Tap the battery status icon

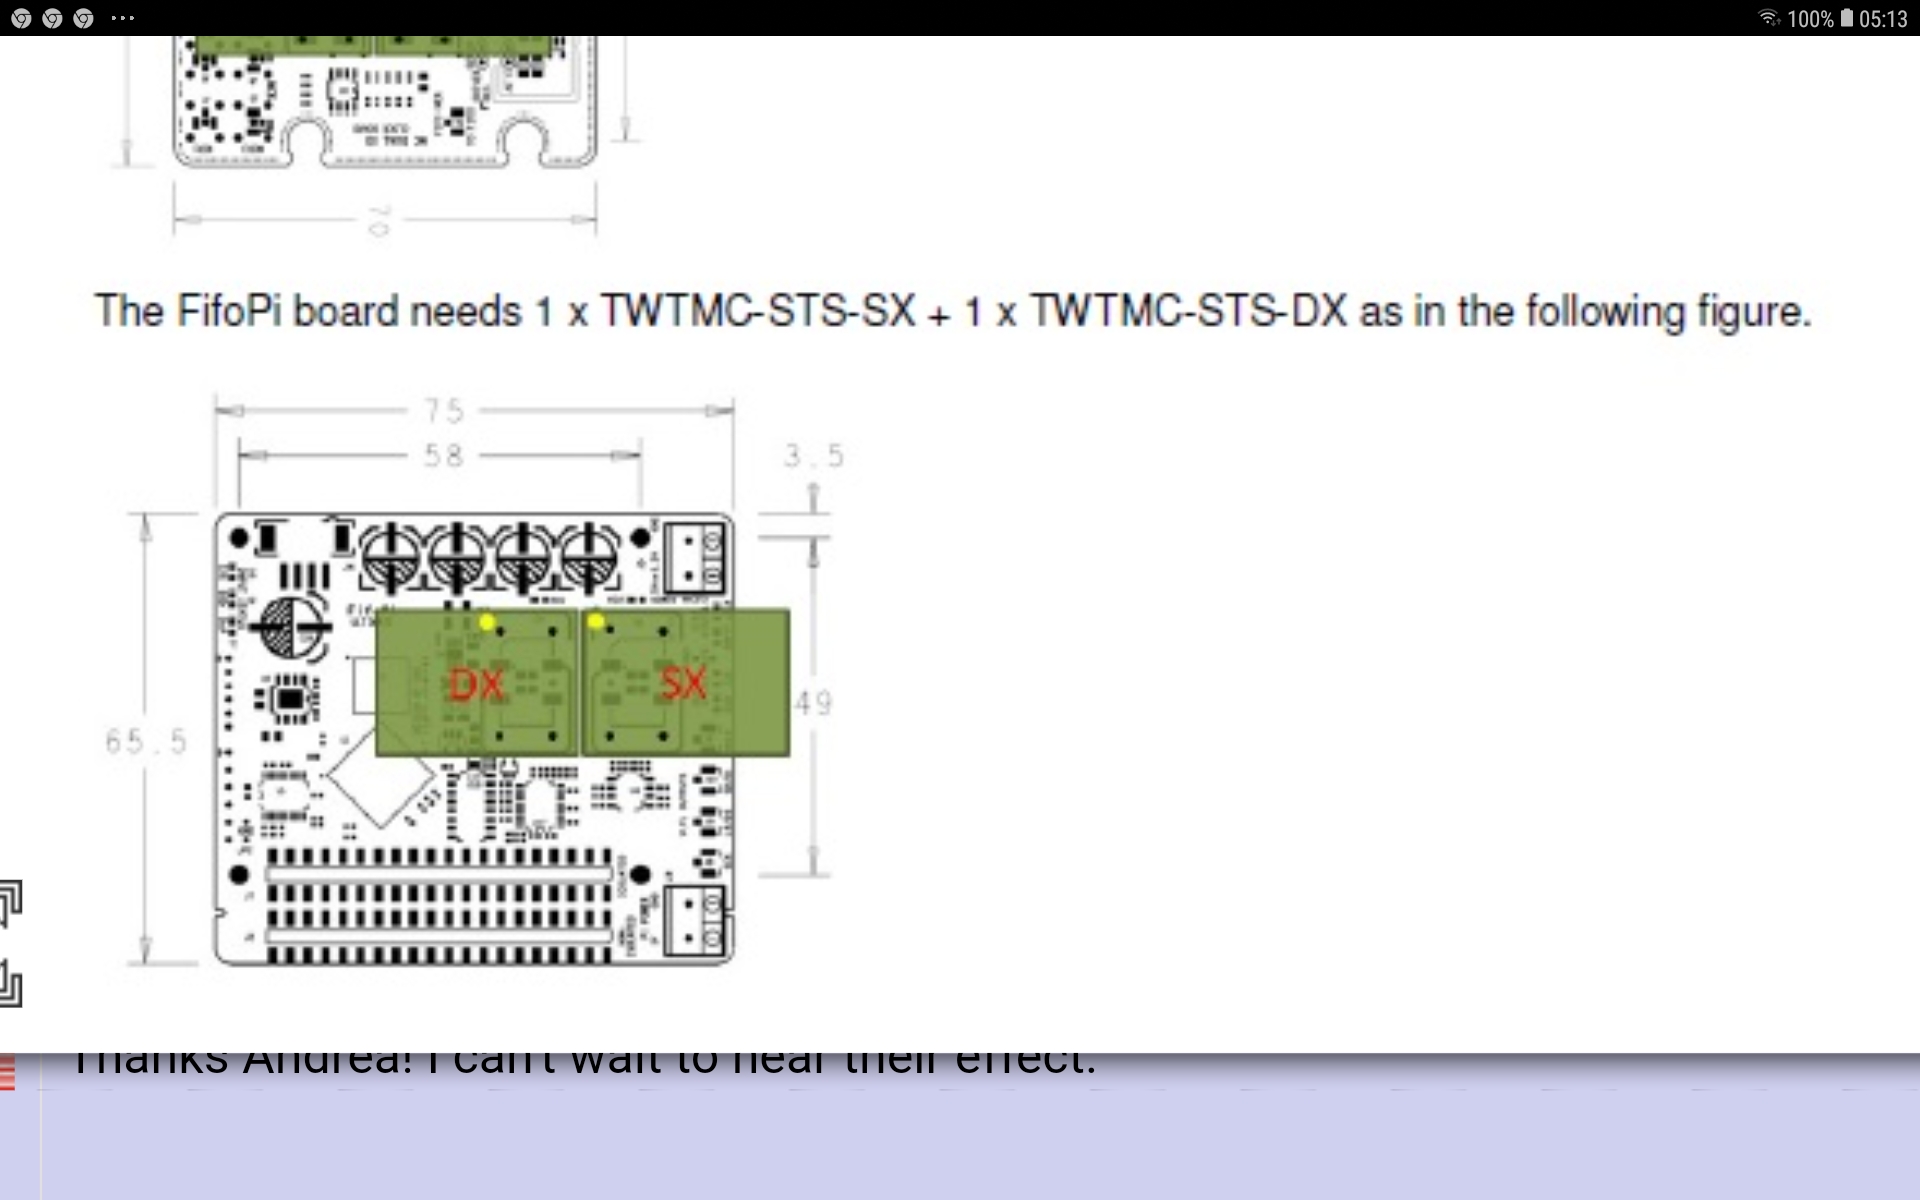(1847, 18)
